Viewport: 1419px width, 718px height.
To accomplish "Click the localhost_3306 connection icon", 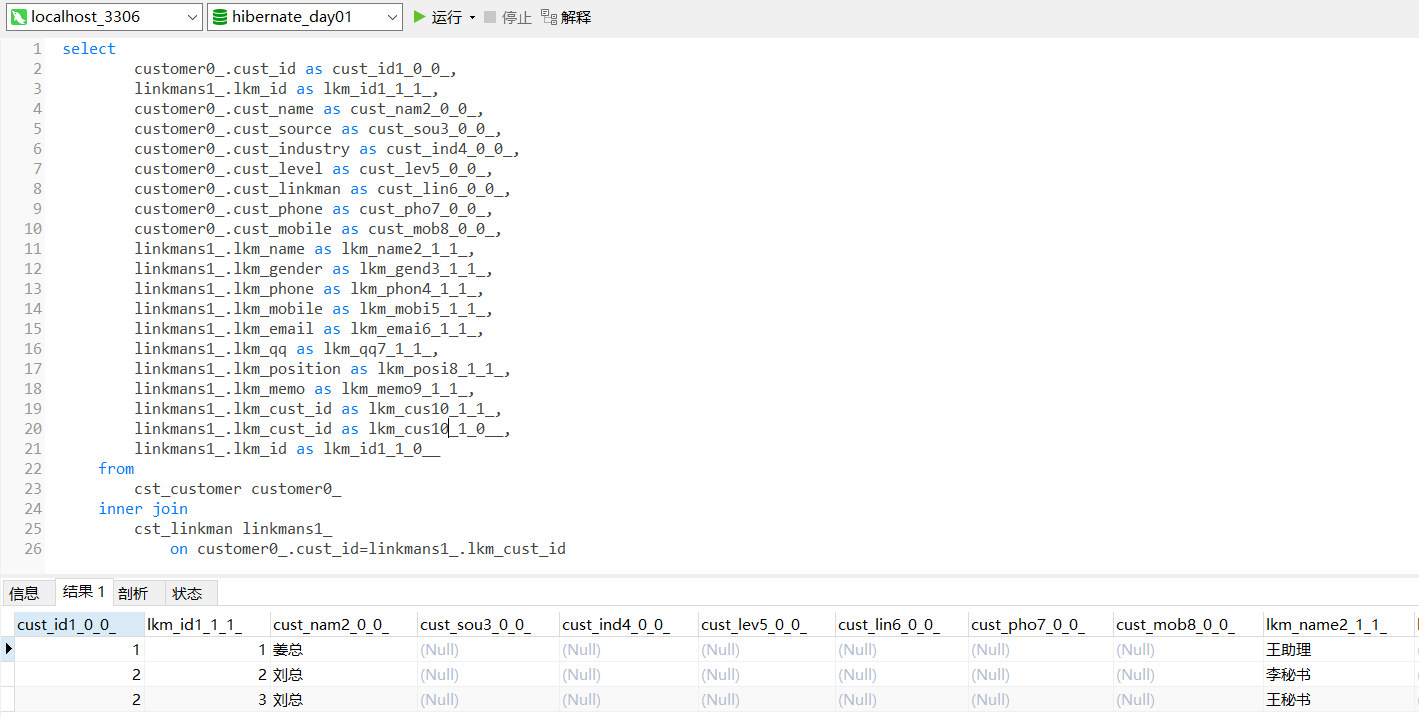I will point(18,17).
